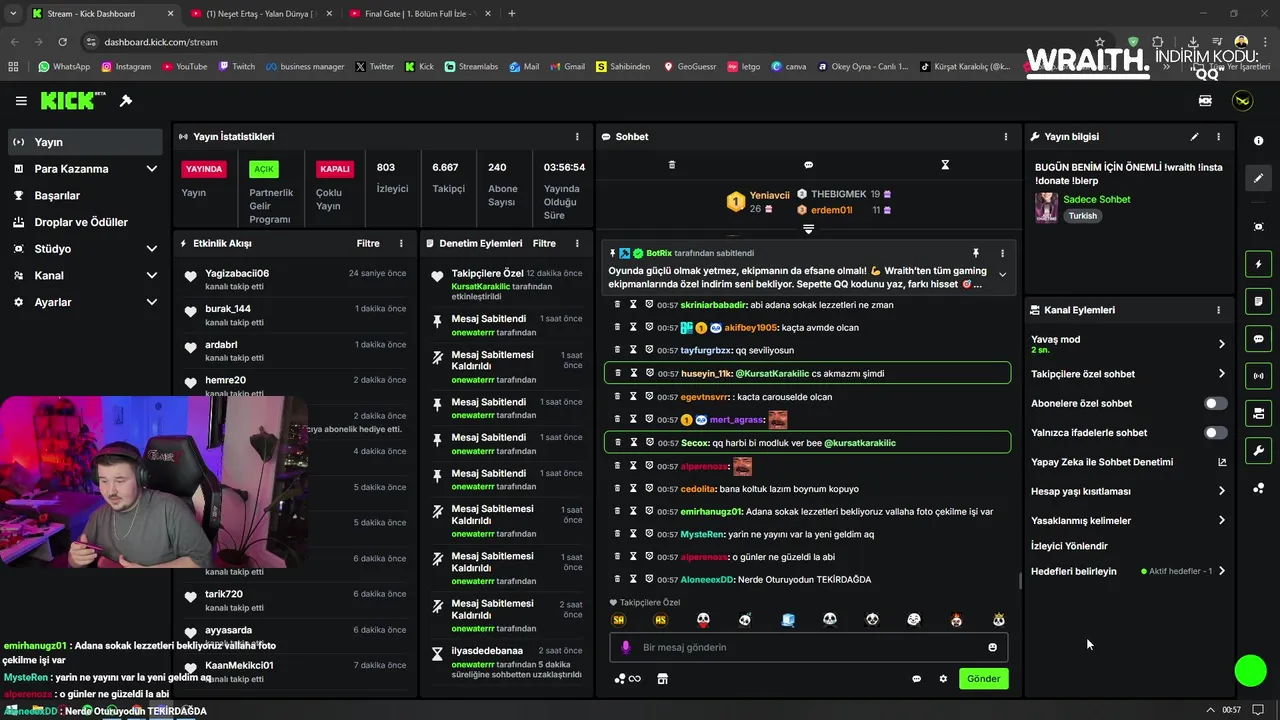
Task: Open Kanal Eylemleri three-dot menu
Action: pos(1218,310)
